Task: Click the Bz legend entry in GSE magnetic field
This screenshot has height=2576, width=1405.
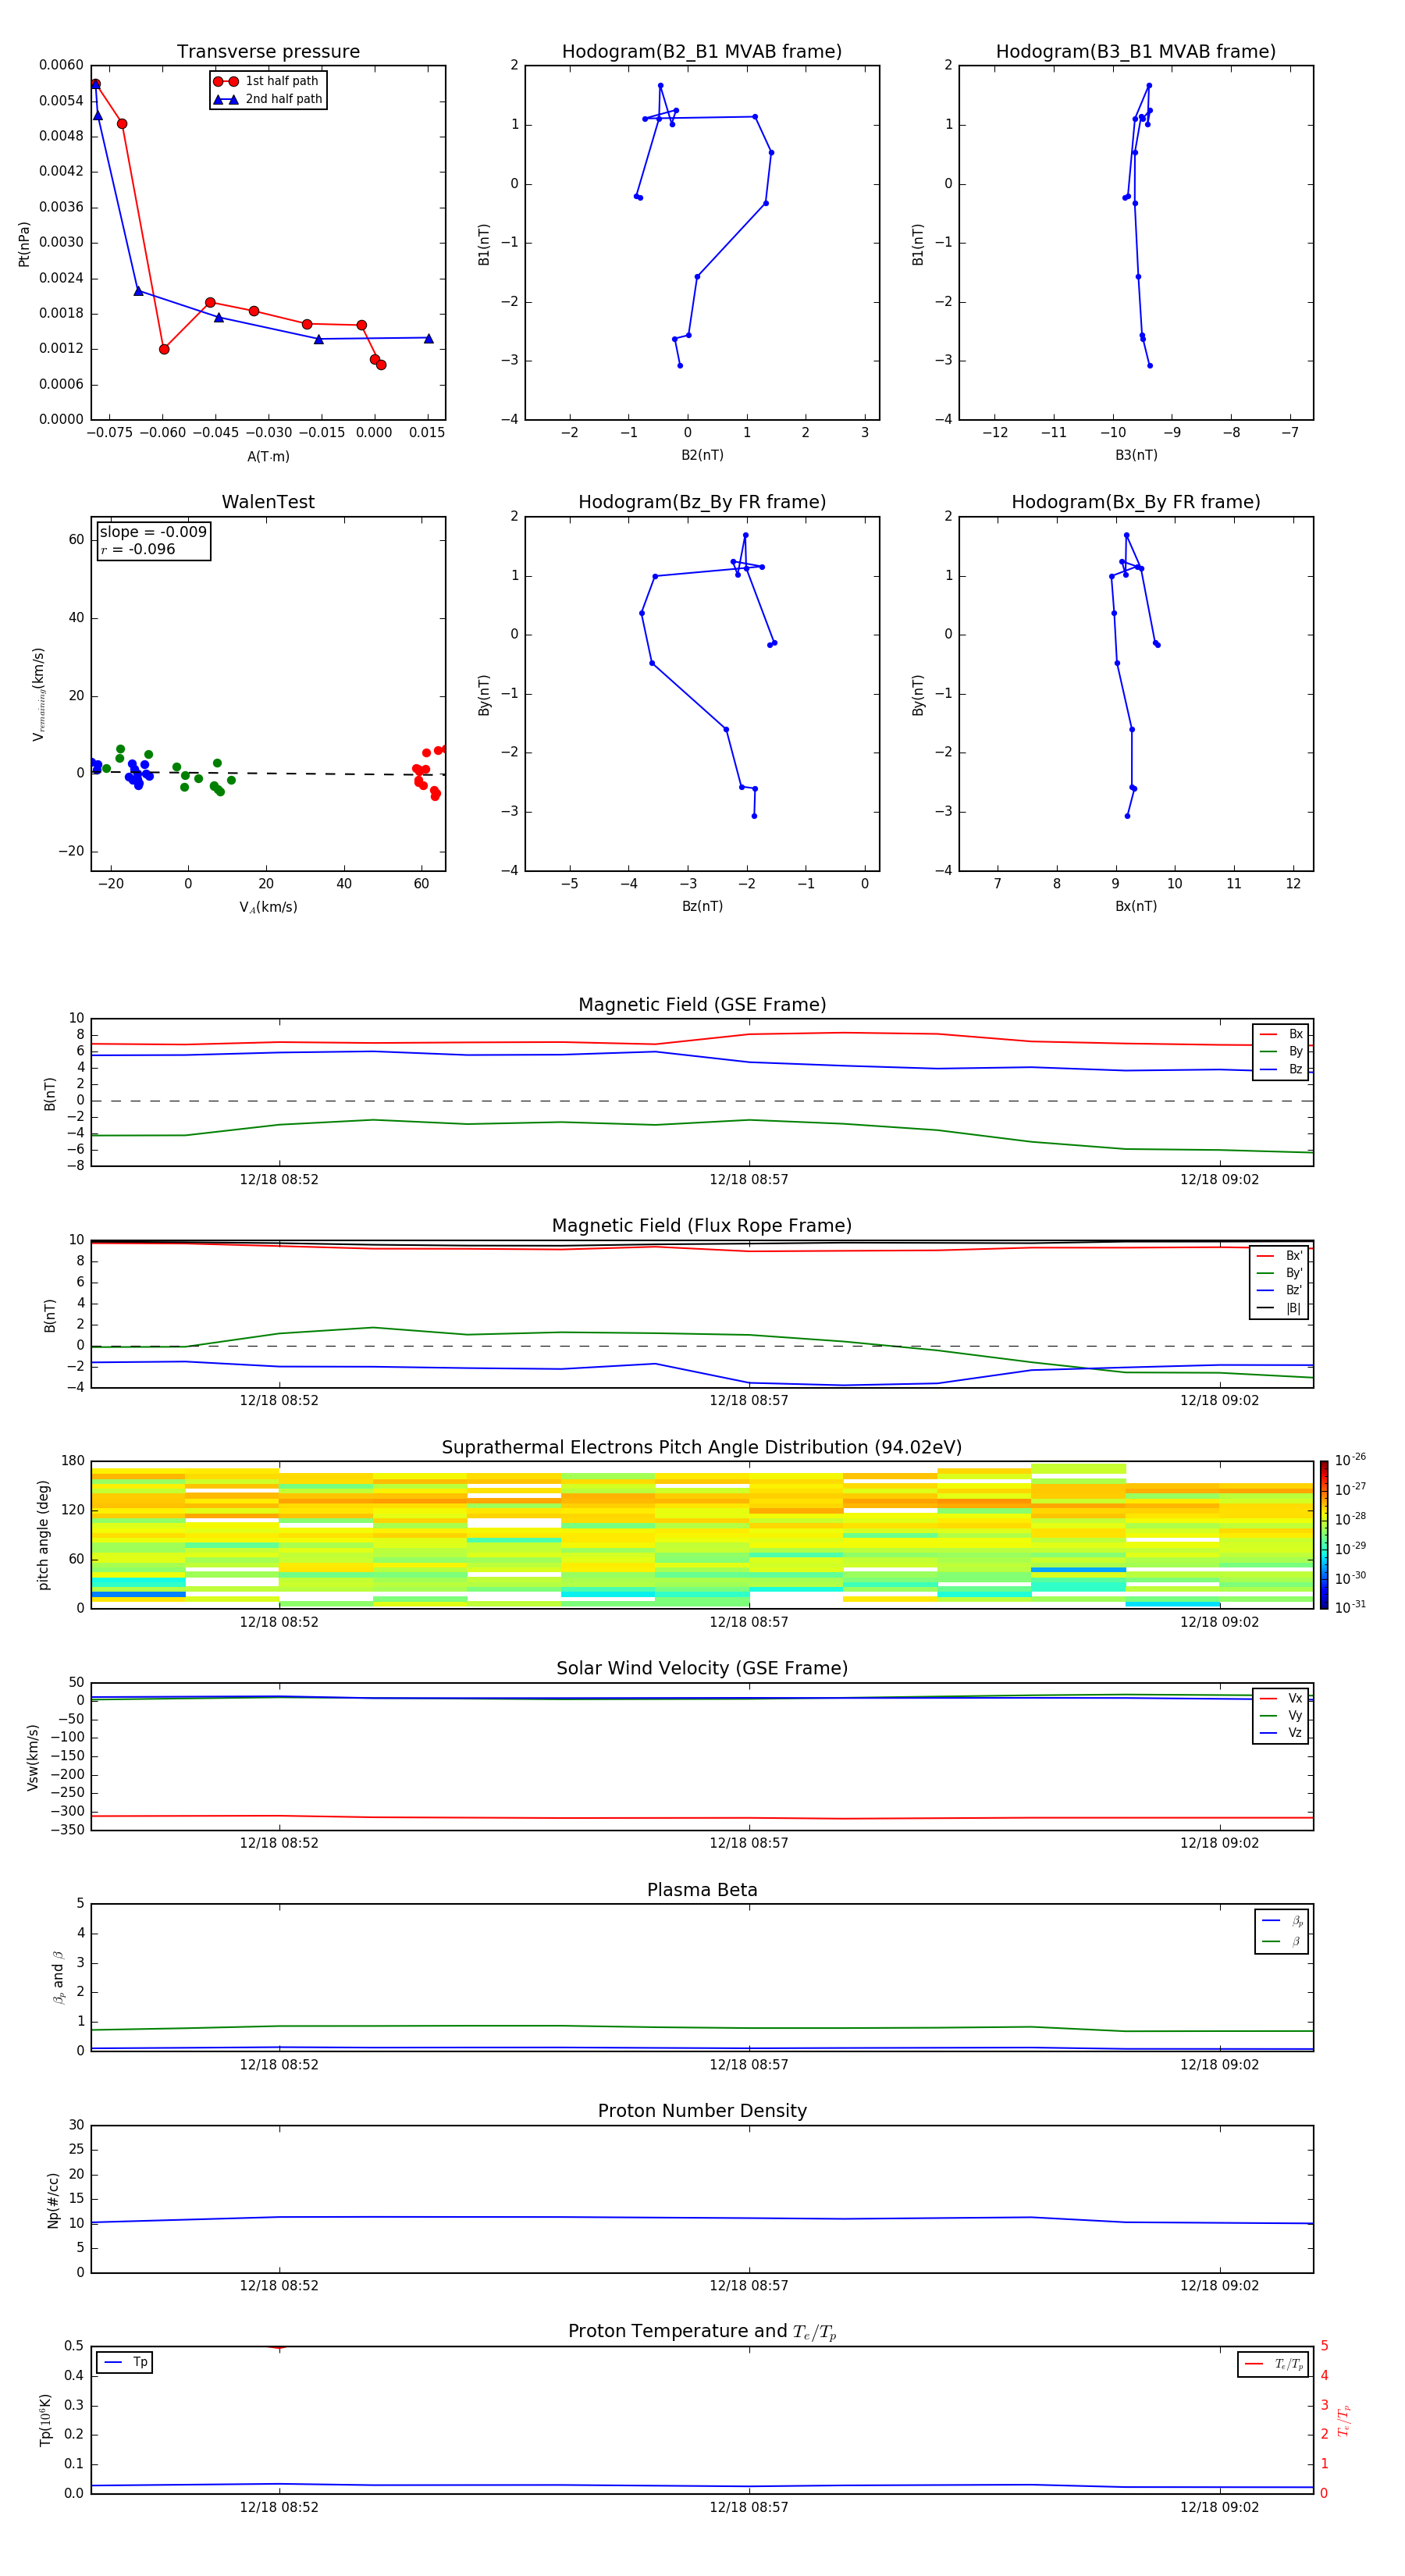Action: pos(1281,1070)
